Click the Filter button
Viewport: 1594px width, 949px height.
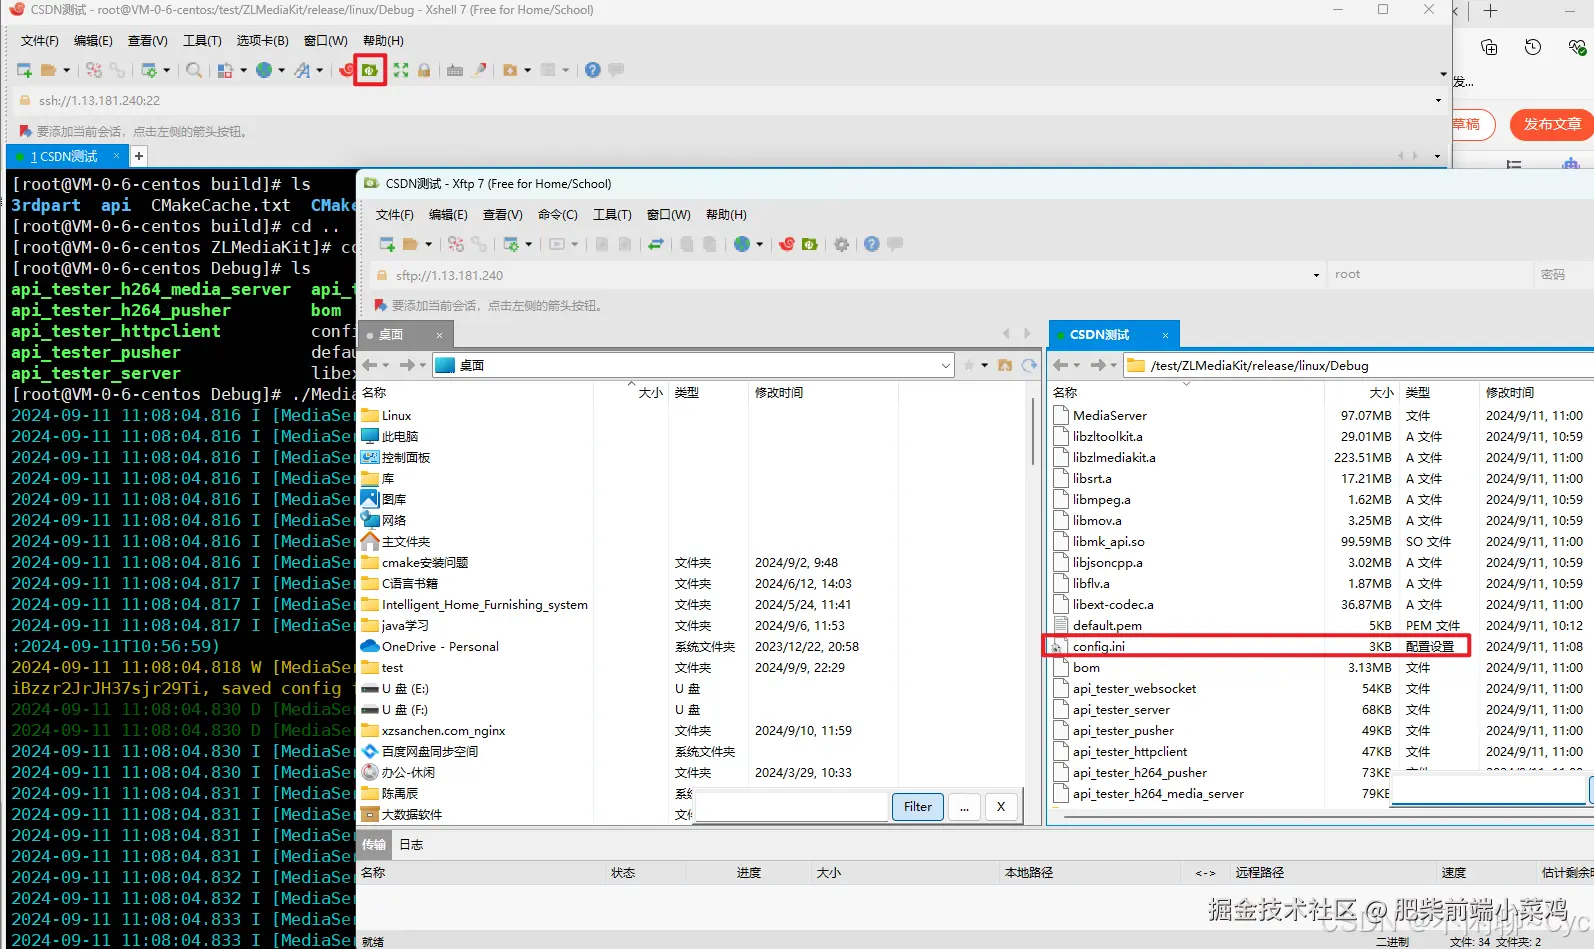(x=918, y=807)
